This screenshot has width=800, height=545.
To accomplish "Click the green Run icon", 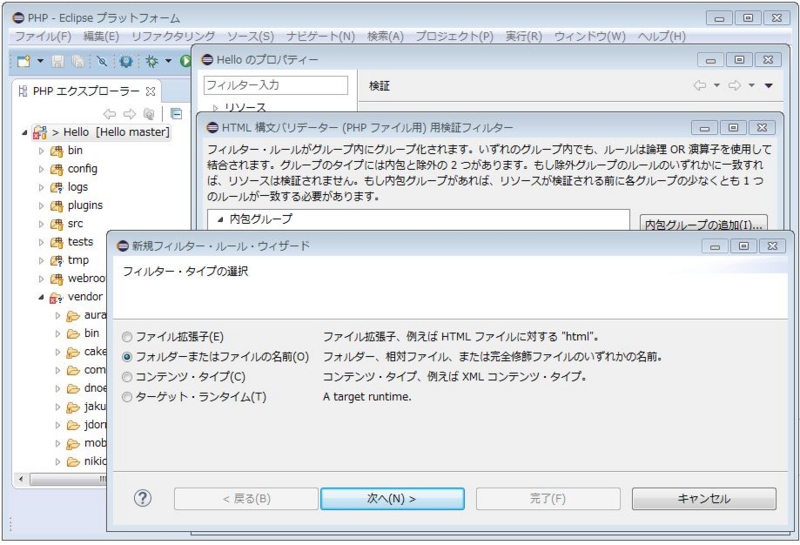I will [185, 62].
